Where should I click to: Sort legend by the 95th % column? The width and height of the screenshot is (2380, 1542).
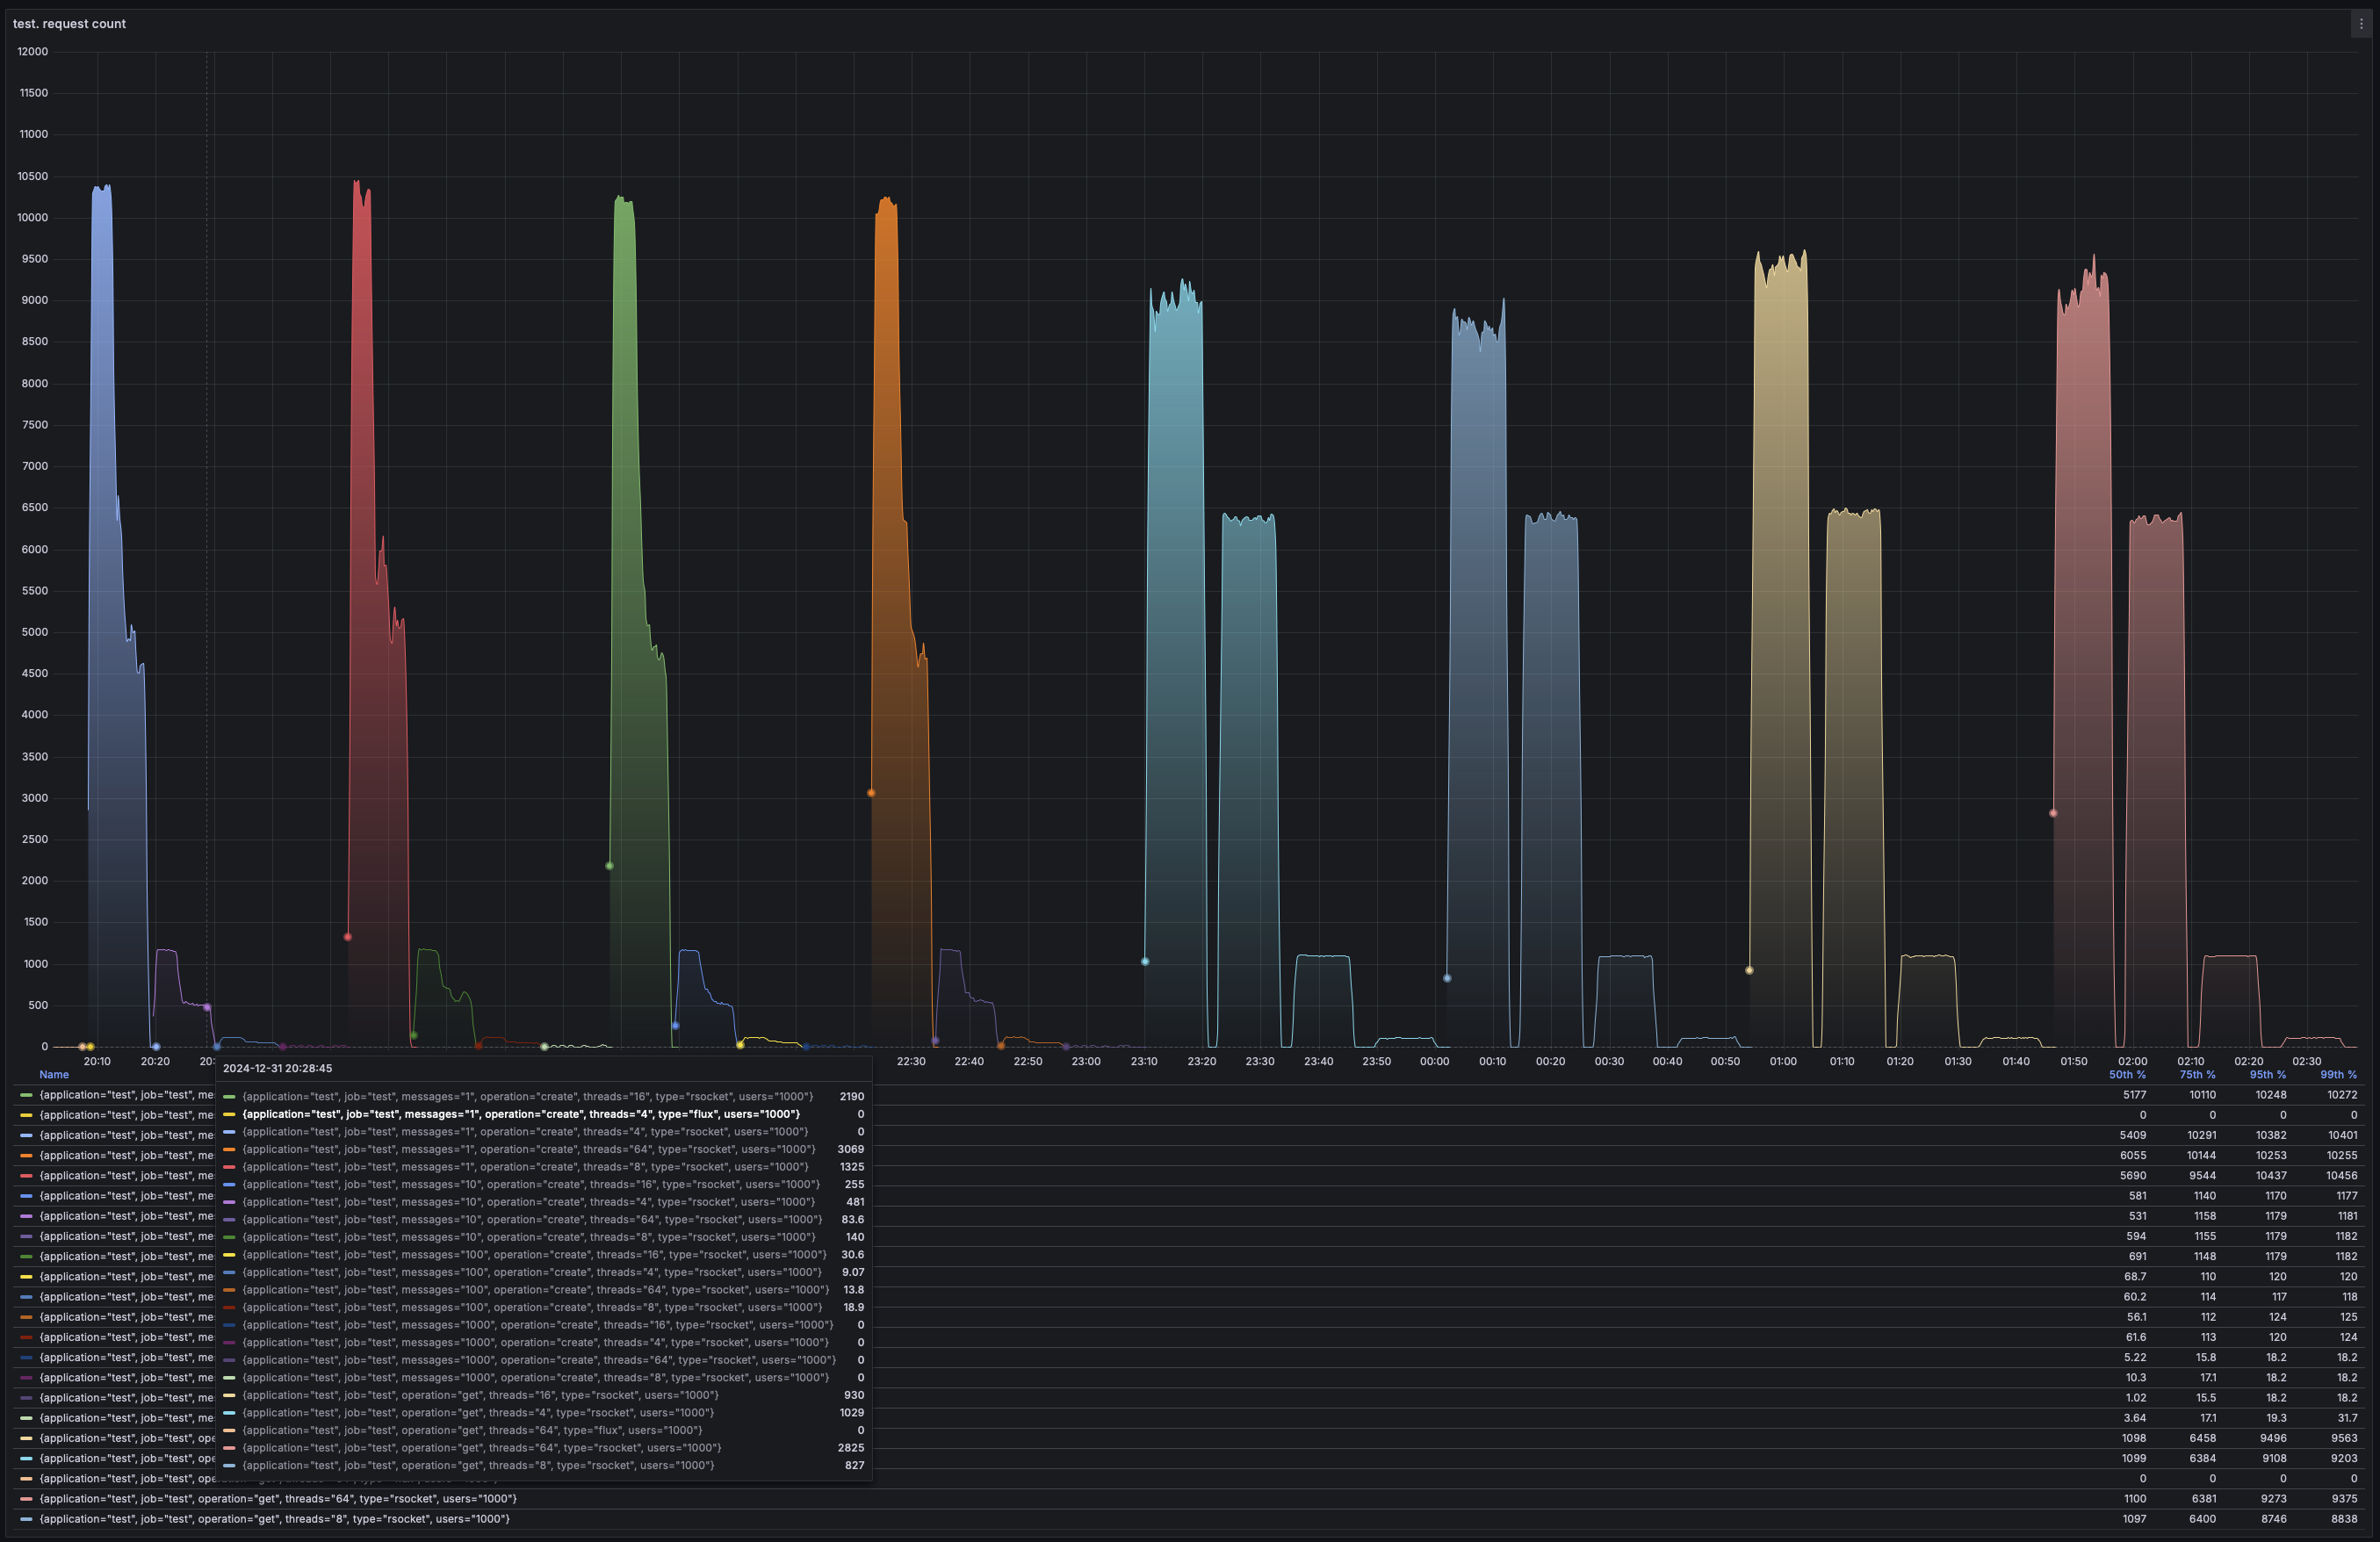[x=2267, y=1075]
